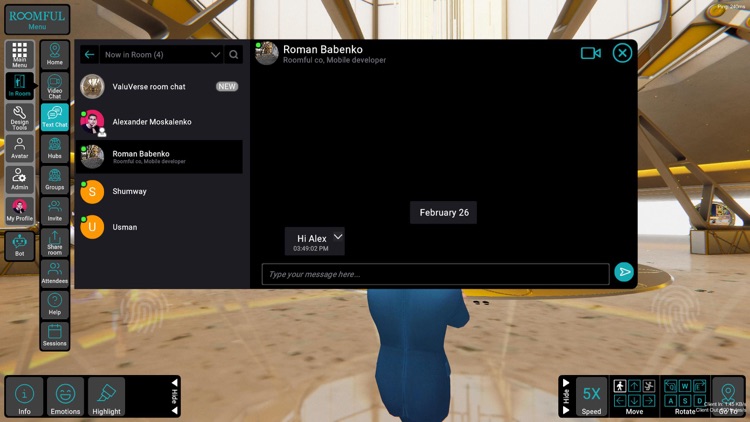The width and height of the screenshot is (750, 422).
Task: Open the Hi Alex message options chevron
Action: [x=338, y=236]
